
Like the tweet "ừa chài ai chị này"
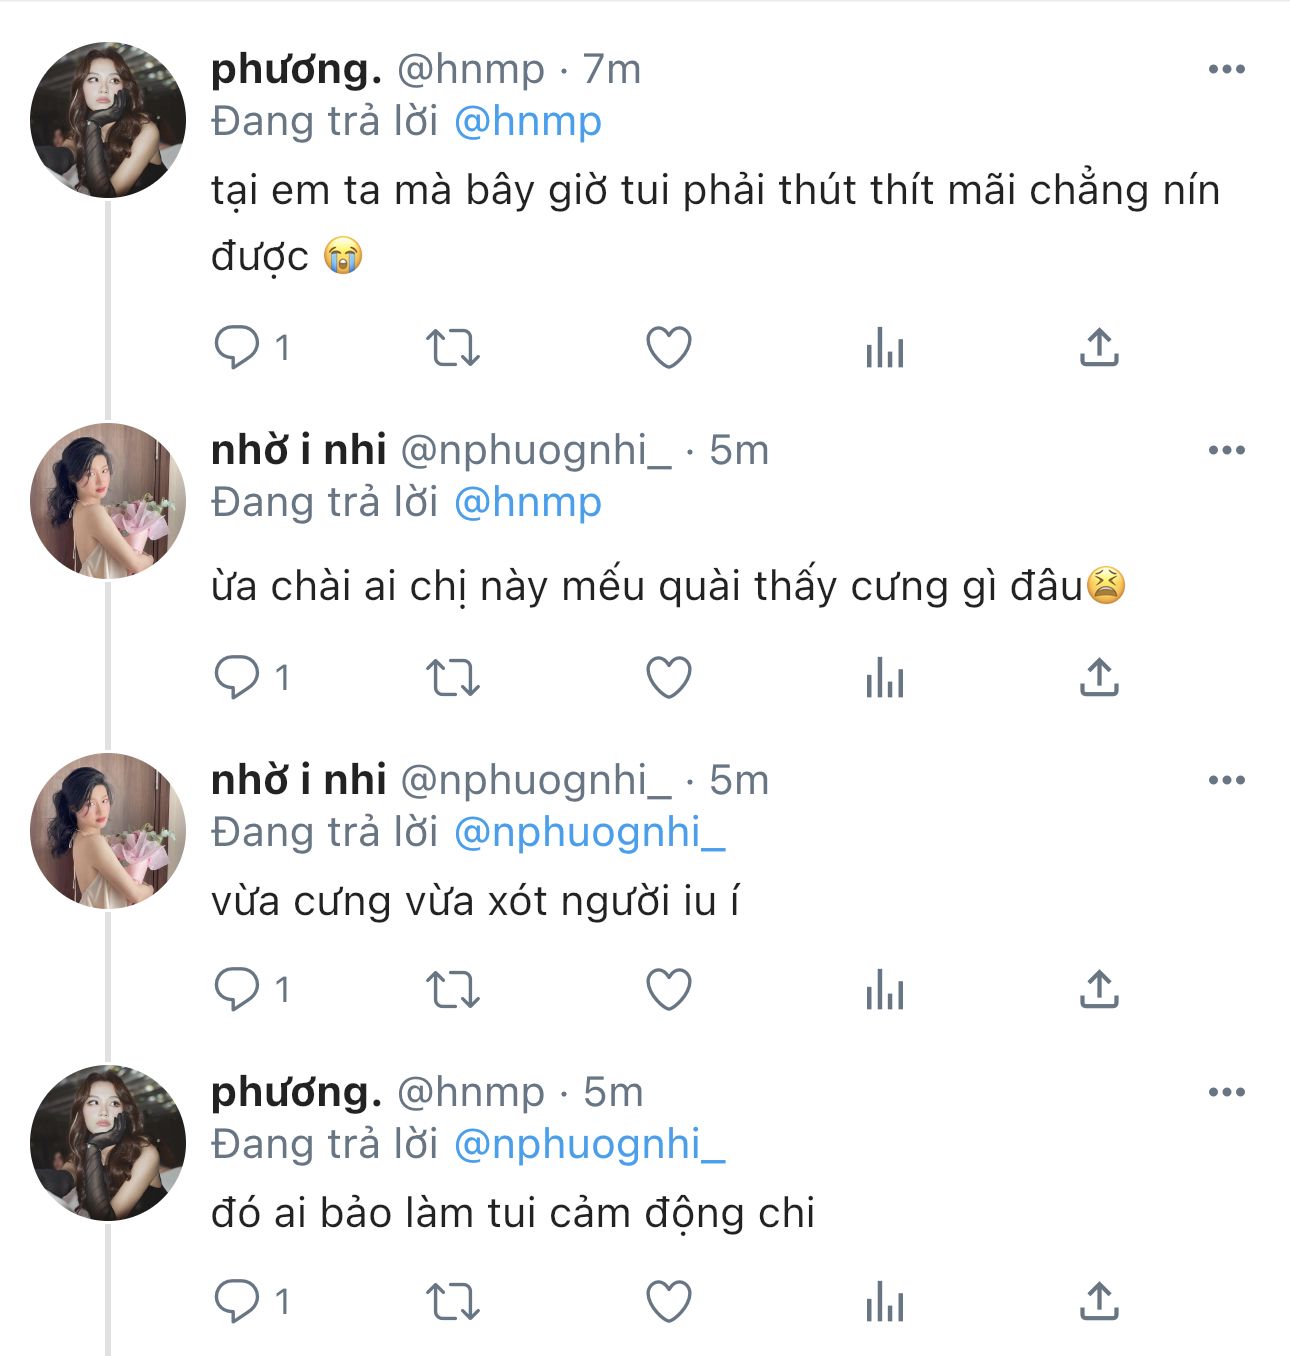pos(668,678)
